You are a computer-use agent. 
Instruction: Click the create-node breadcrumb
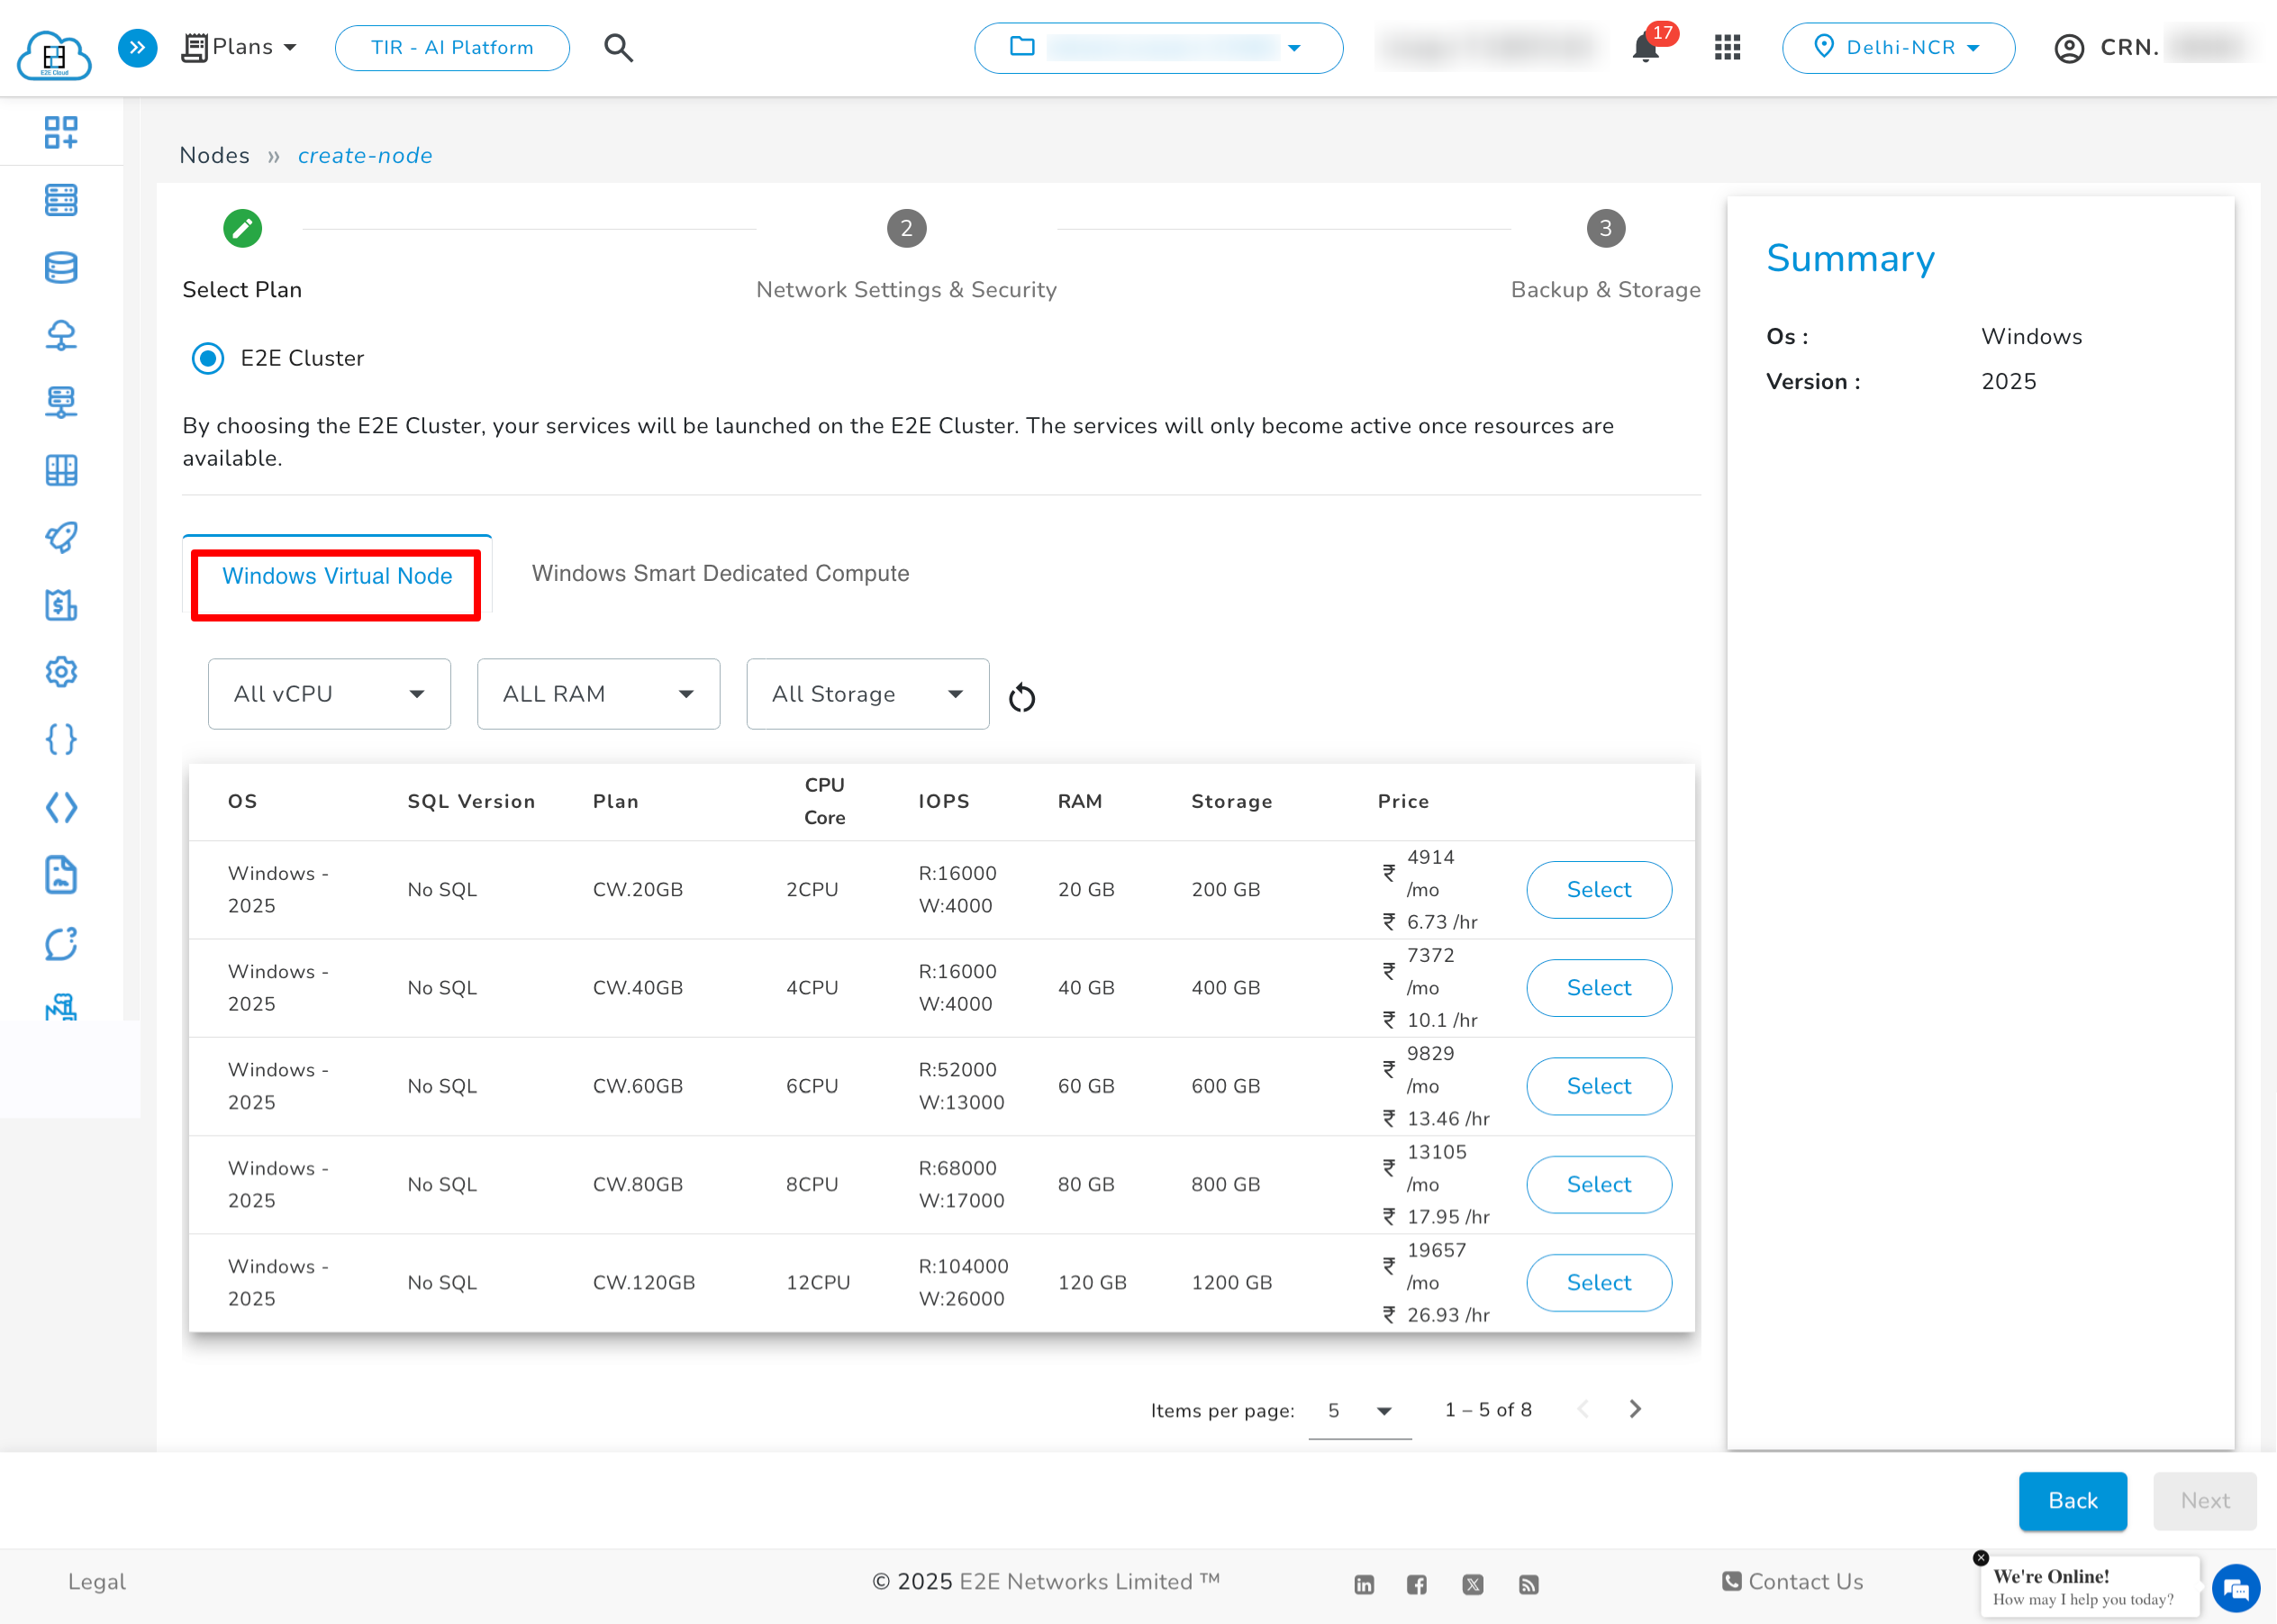365,155
